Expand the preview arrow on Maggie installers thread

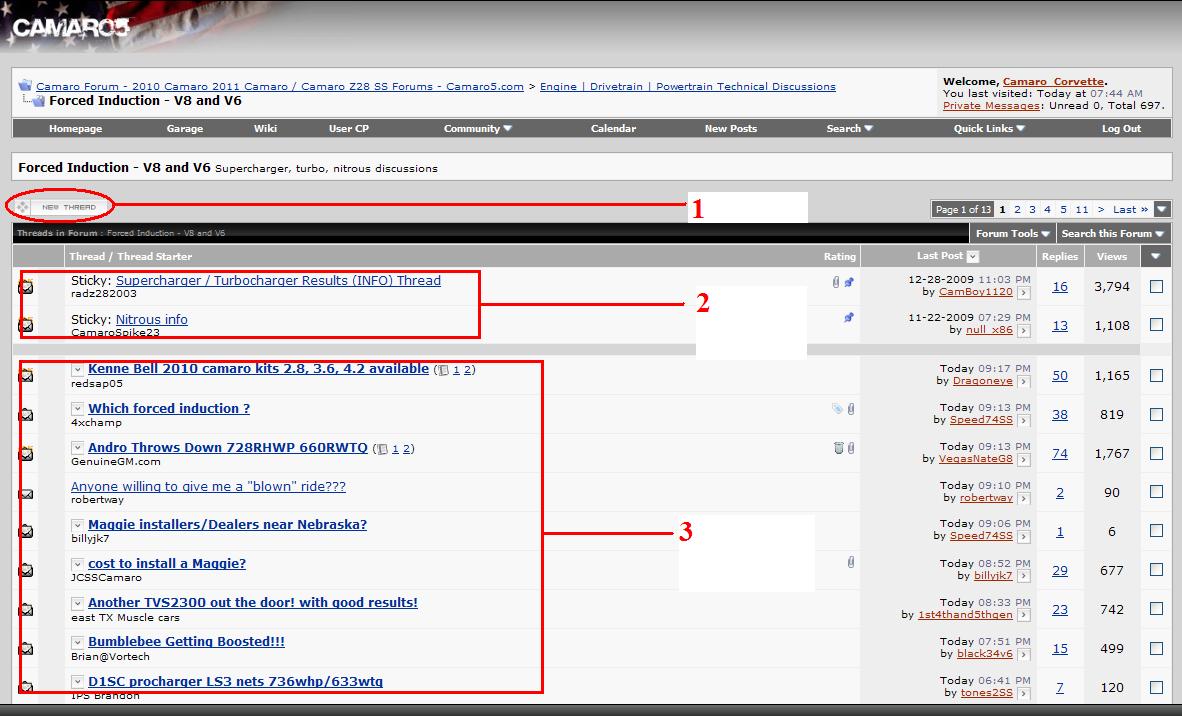(77, 524)
